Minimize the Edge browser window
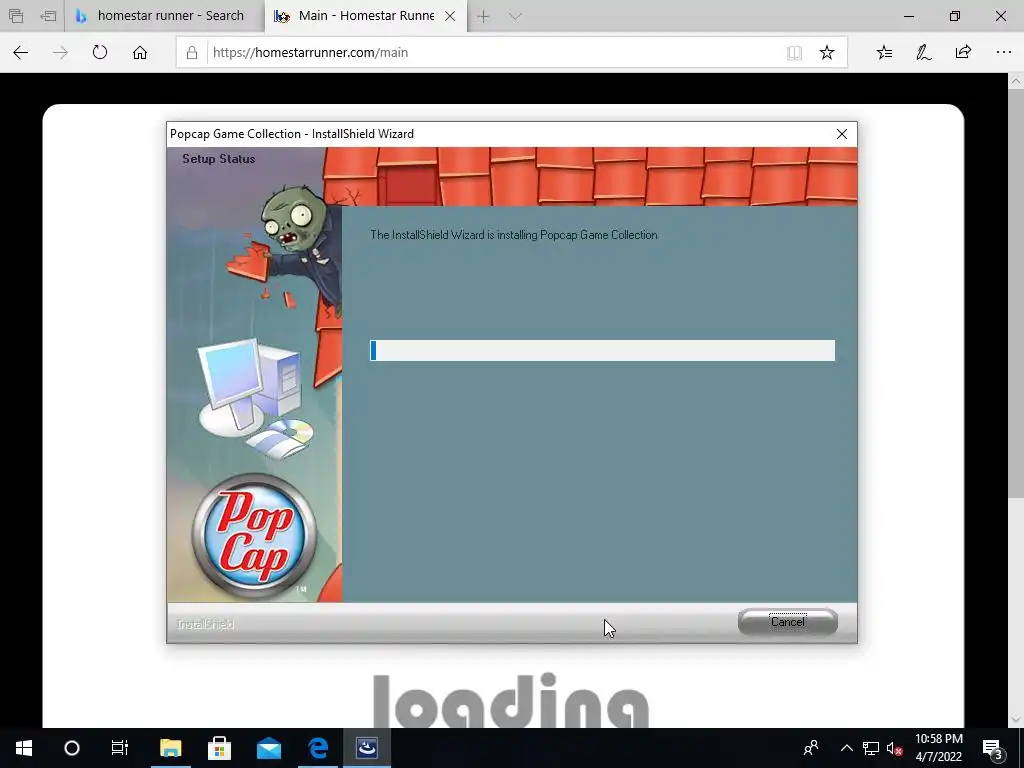Screen dimensions: 1024x768 (x=909, y=16)
